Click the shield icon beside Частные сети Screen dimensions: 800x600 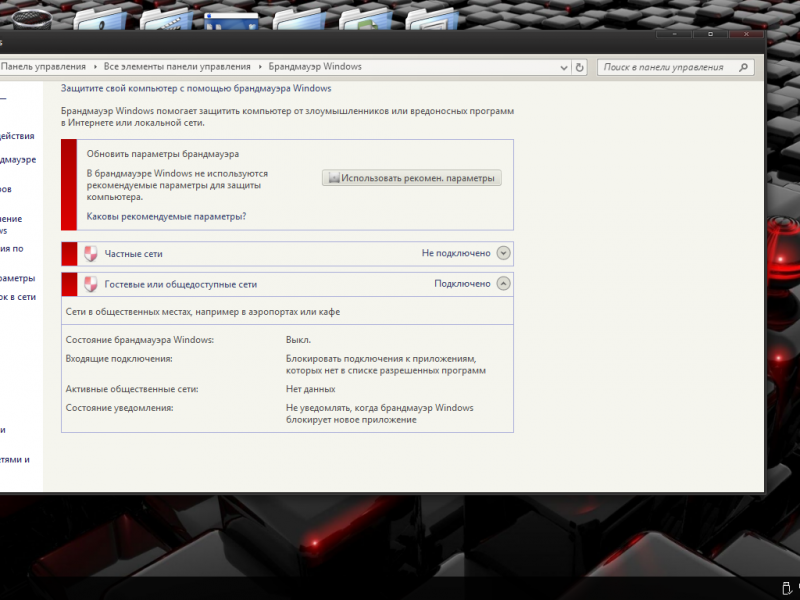90,254
